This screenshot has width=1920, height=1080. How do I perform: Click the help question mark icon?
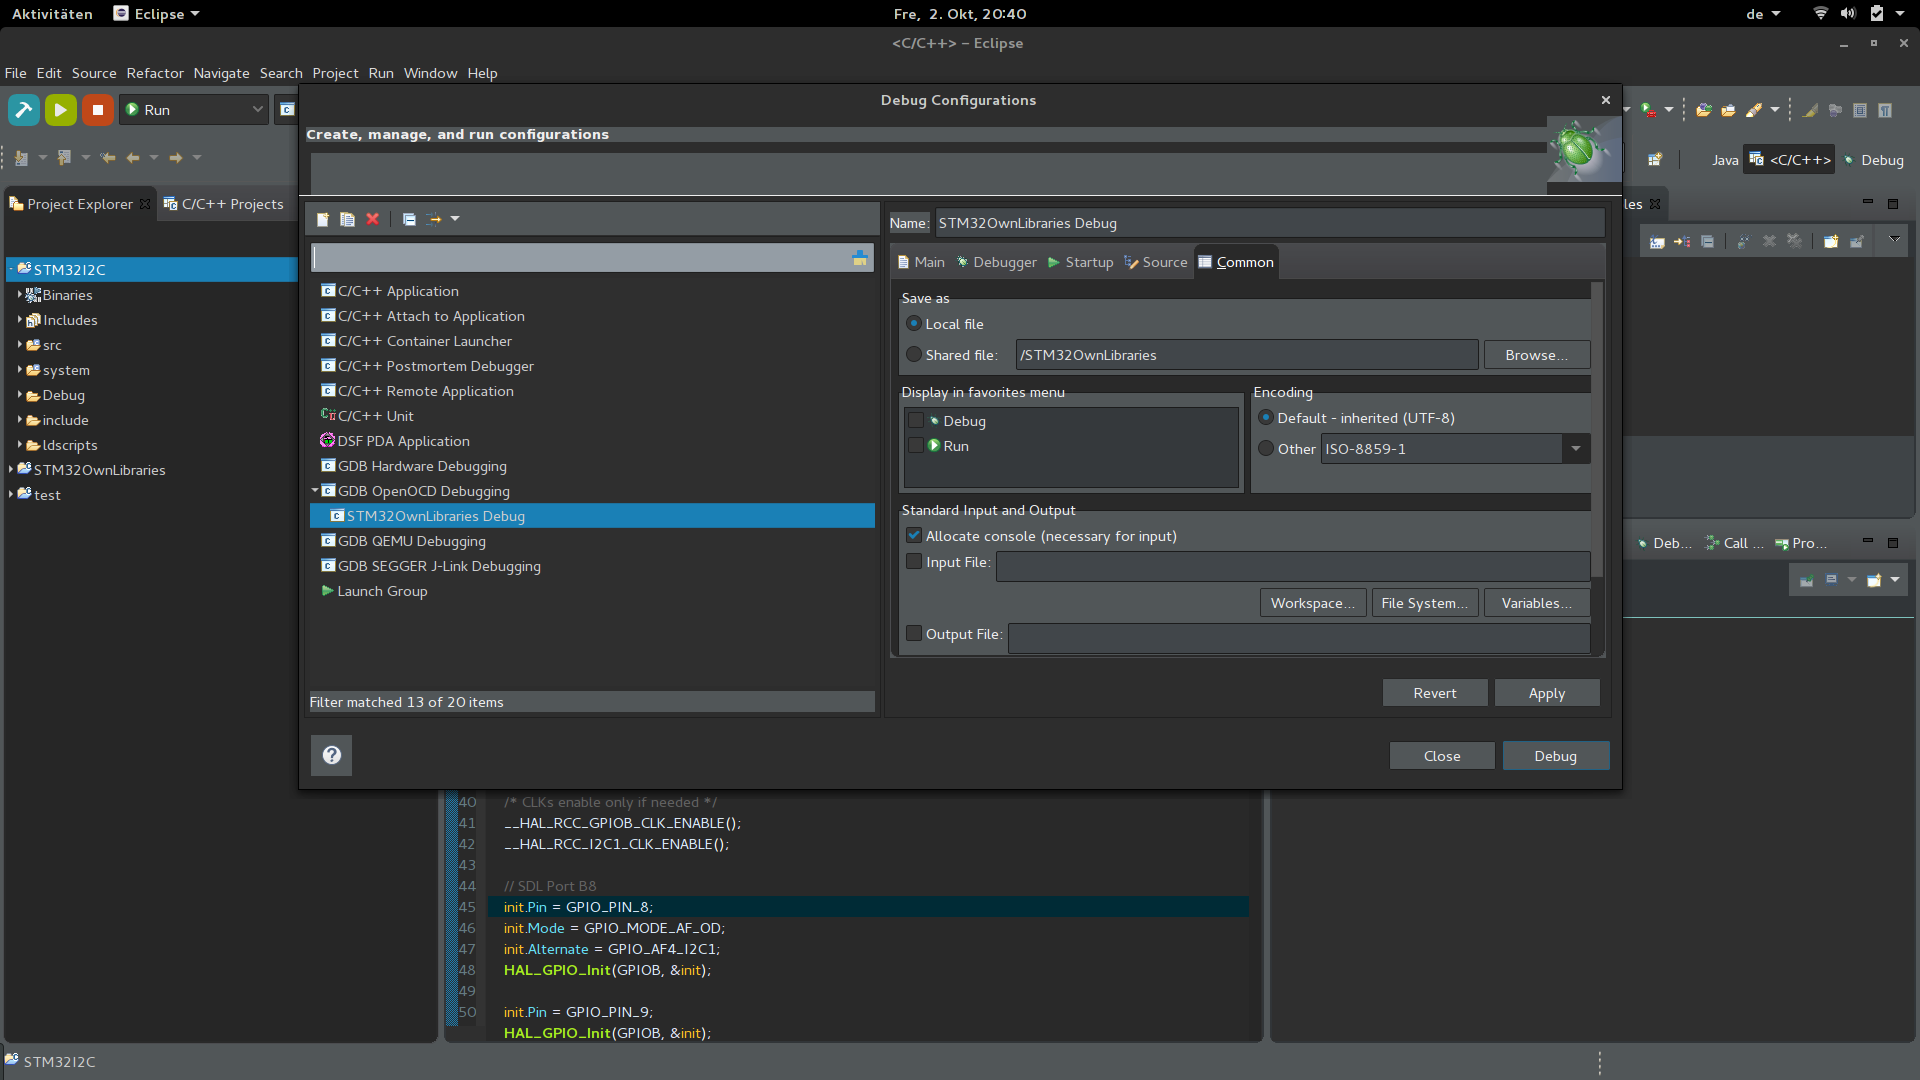pos(331,755)
